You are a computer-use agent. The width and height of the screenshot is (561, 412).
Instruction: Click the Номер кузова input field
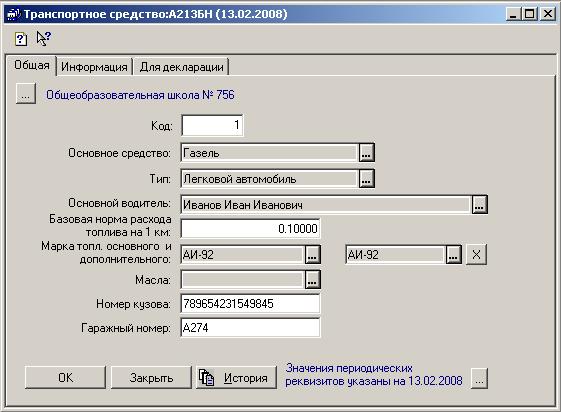[x=250, y=304]
